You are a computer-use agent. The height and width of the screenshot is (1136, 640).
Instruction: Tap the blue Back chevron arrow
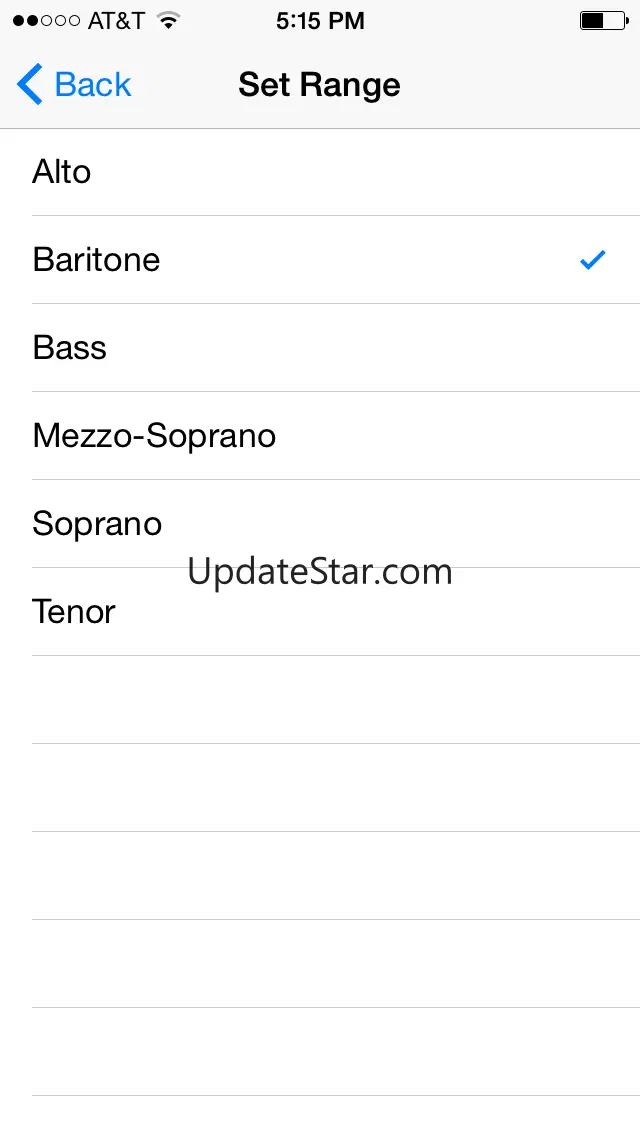click(29, 85)
